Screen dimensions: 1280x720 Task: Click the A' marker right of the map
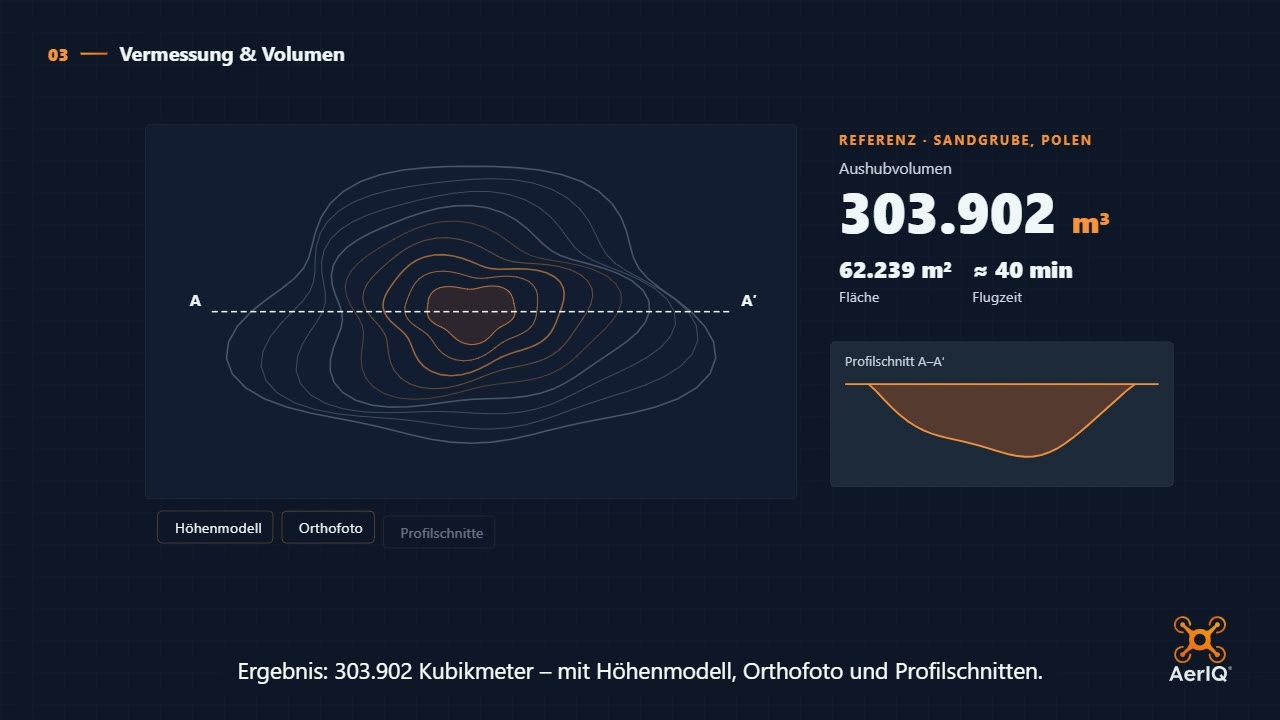[748, 300]
